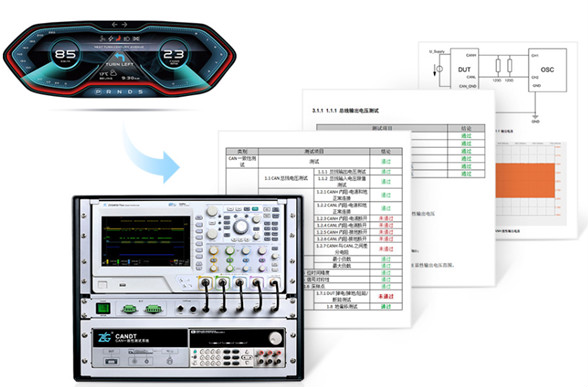This screenshot has width=588, height=387.
Task: Turn the large center oscilloscope knob
Action: (x=240, y=226)
